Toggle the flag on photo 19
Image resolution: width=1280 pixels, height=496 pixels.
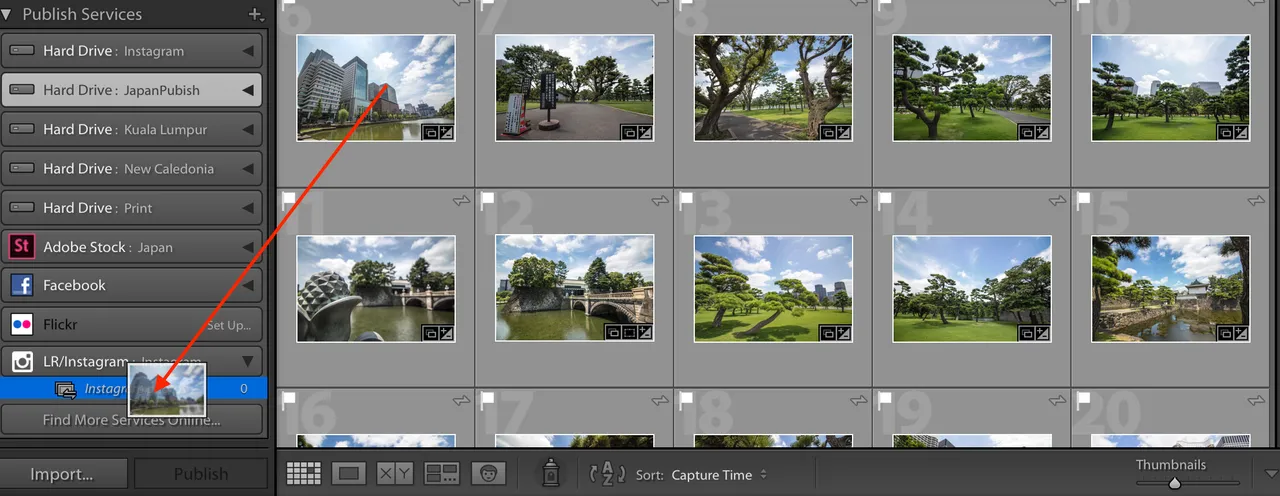pos(885,400)
